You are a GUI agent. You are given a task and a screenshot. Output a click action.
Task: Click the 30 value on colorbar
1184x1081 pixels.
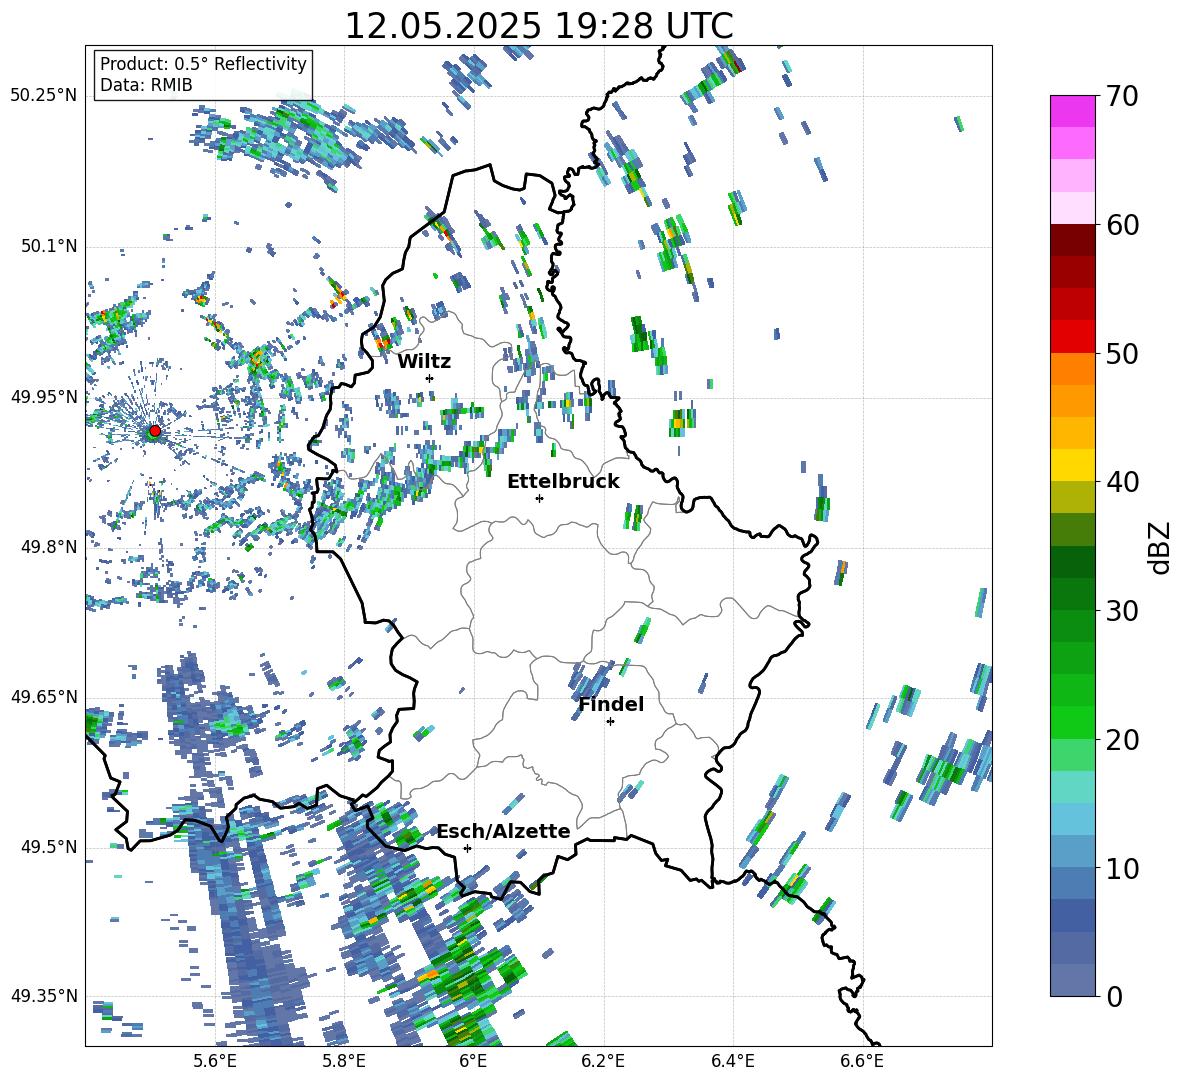click(1122, 611)
